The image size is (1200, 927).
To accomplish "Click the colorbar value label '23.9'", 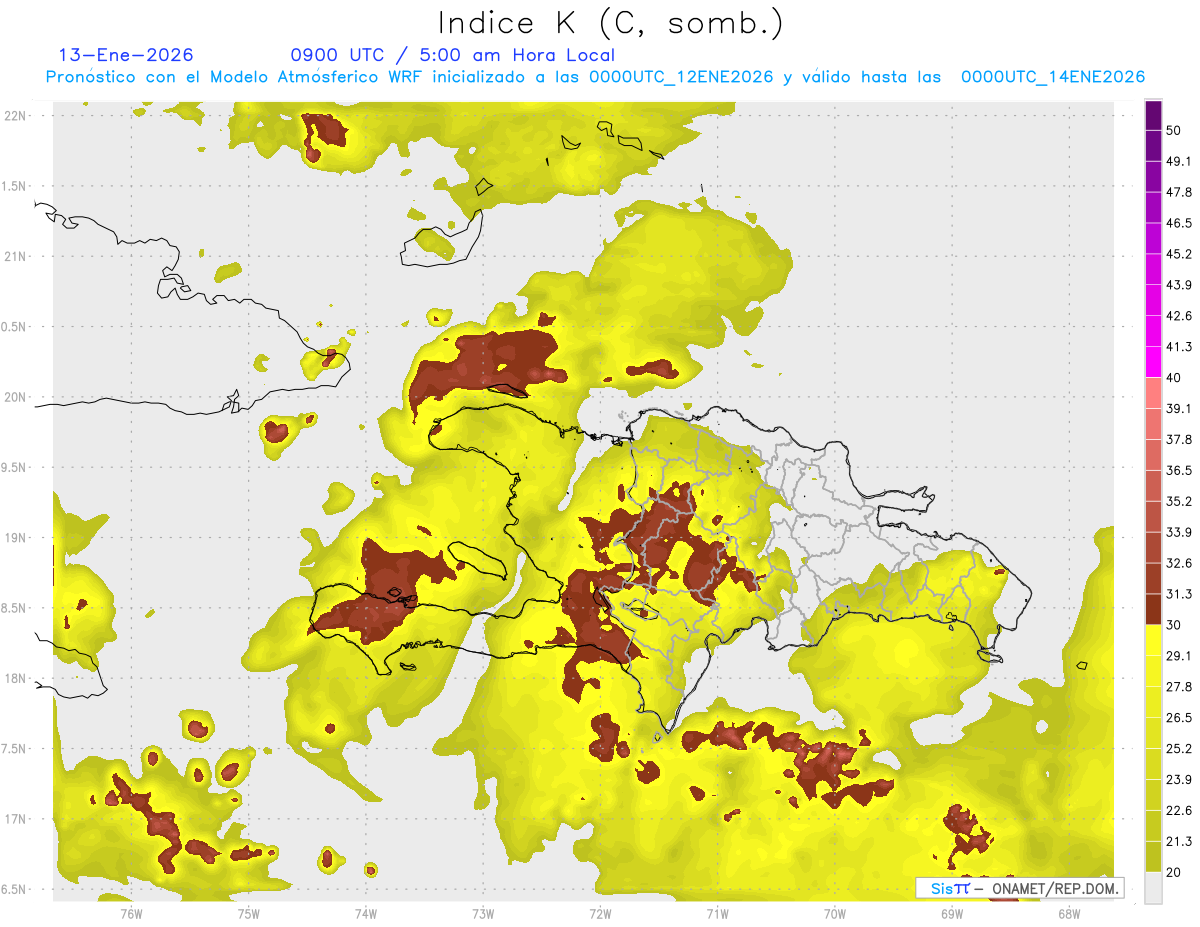I will click(x=1179, y=780).
